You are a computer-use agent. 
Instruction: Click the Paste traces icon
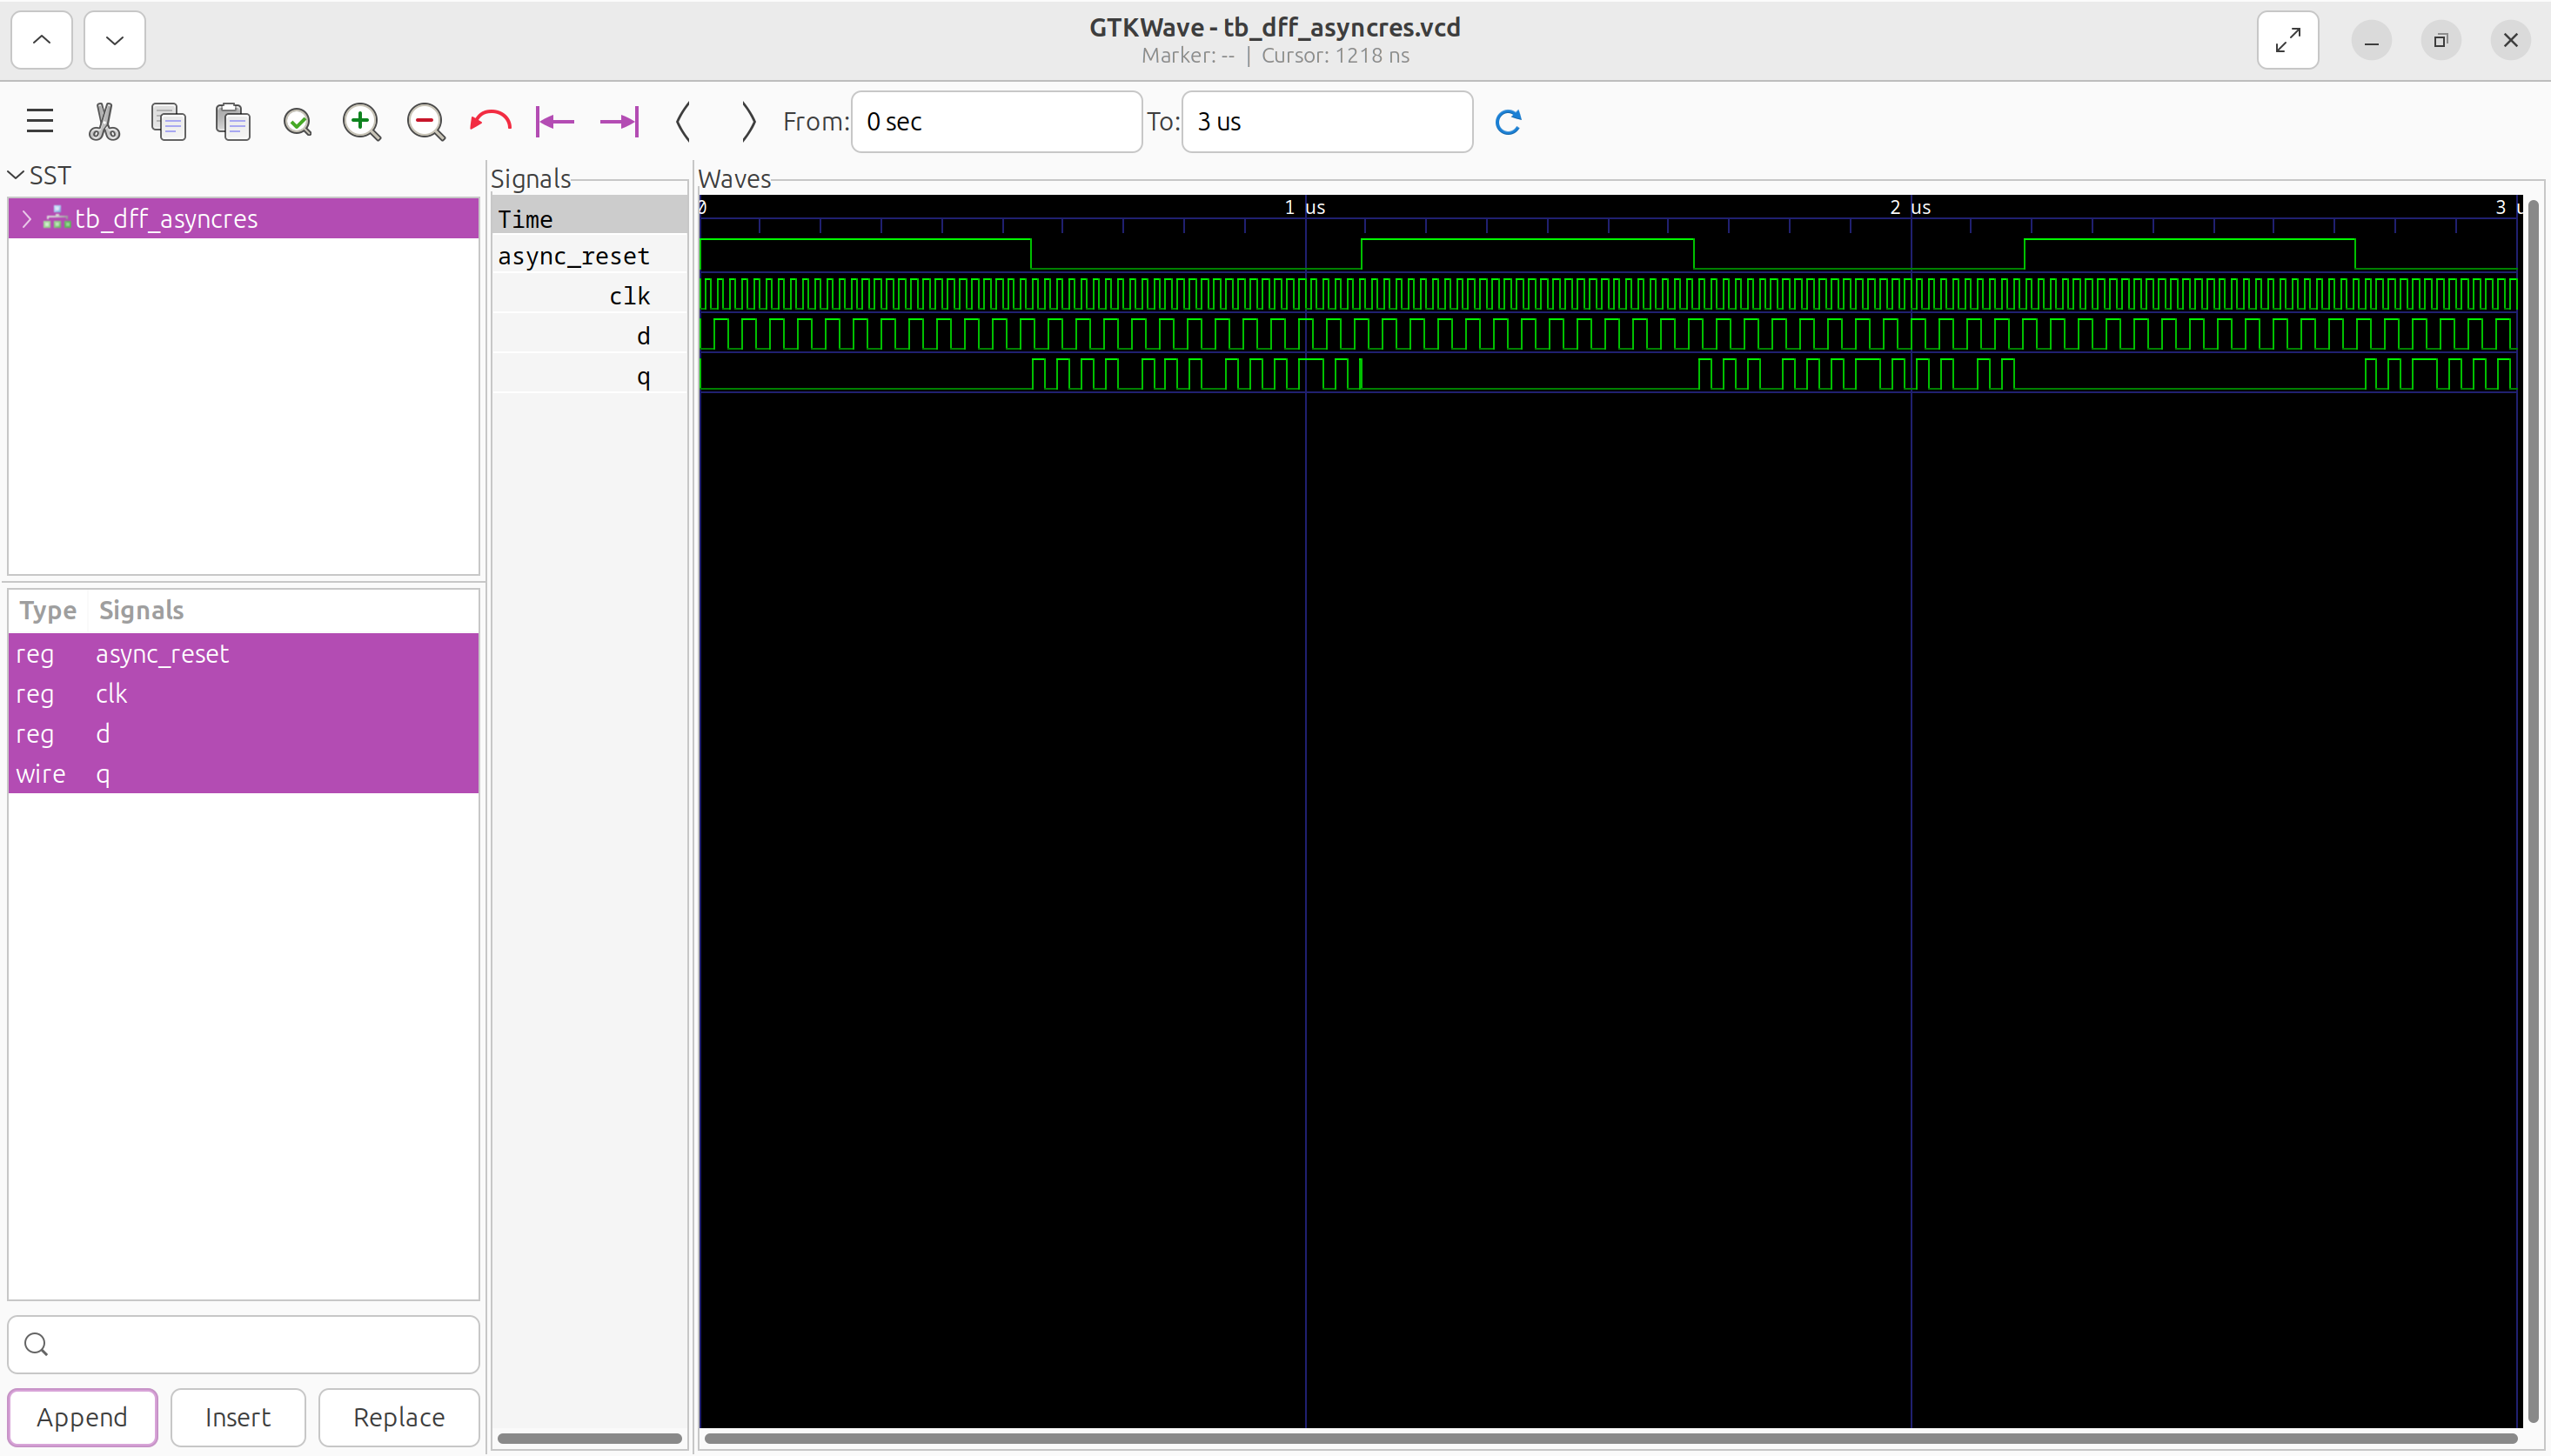tap(233, 121)
